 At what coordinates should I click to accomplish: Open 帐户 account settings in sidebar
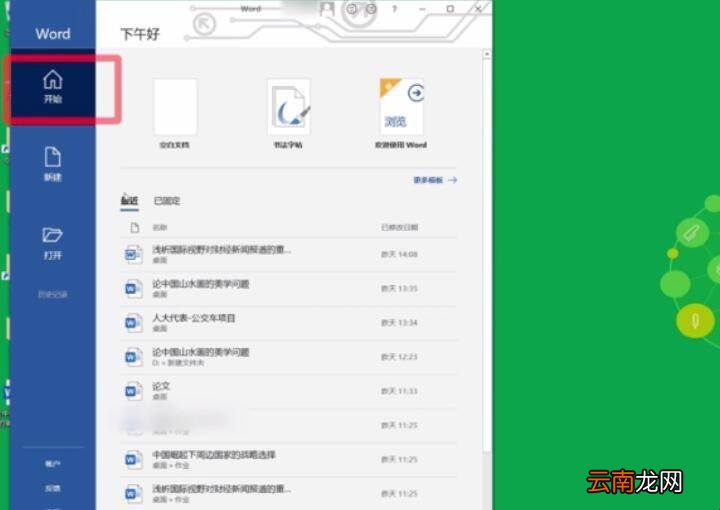pos(53,464)
